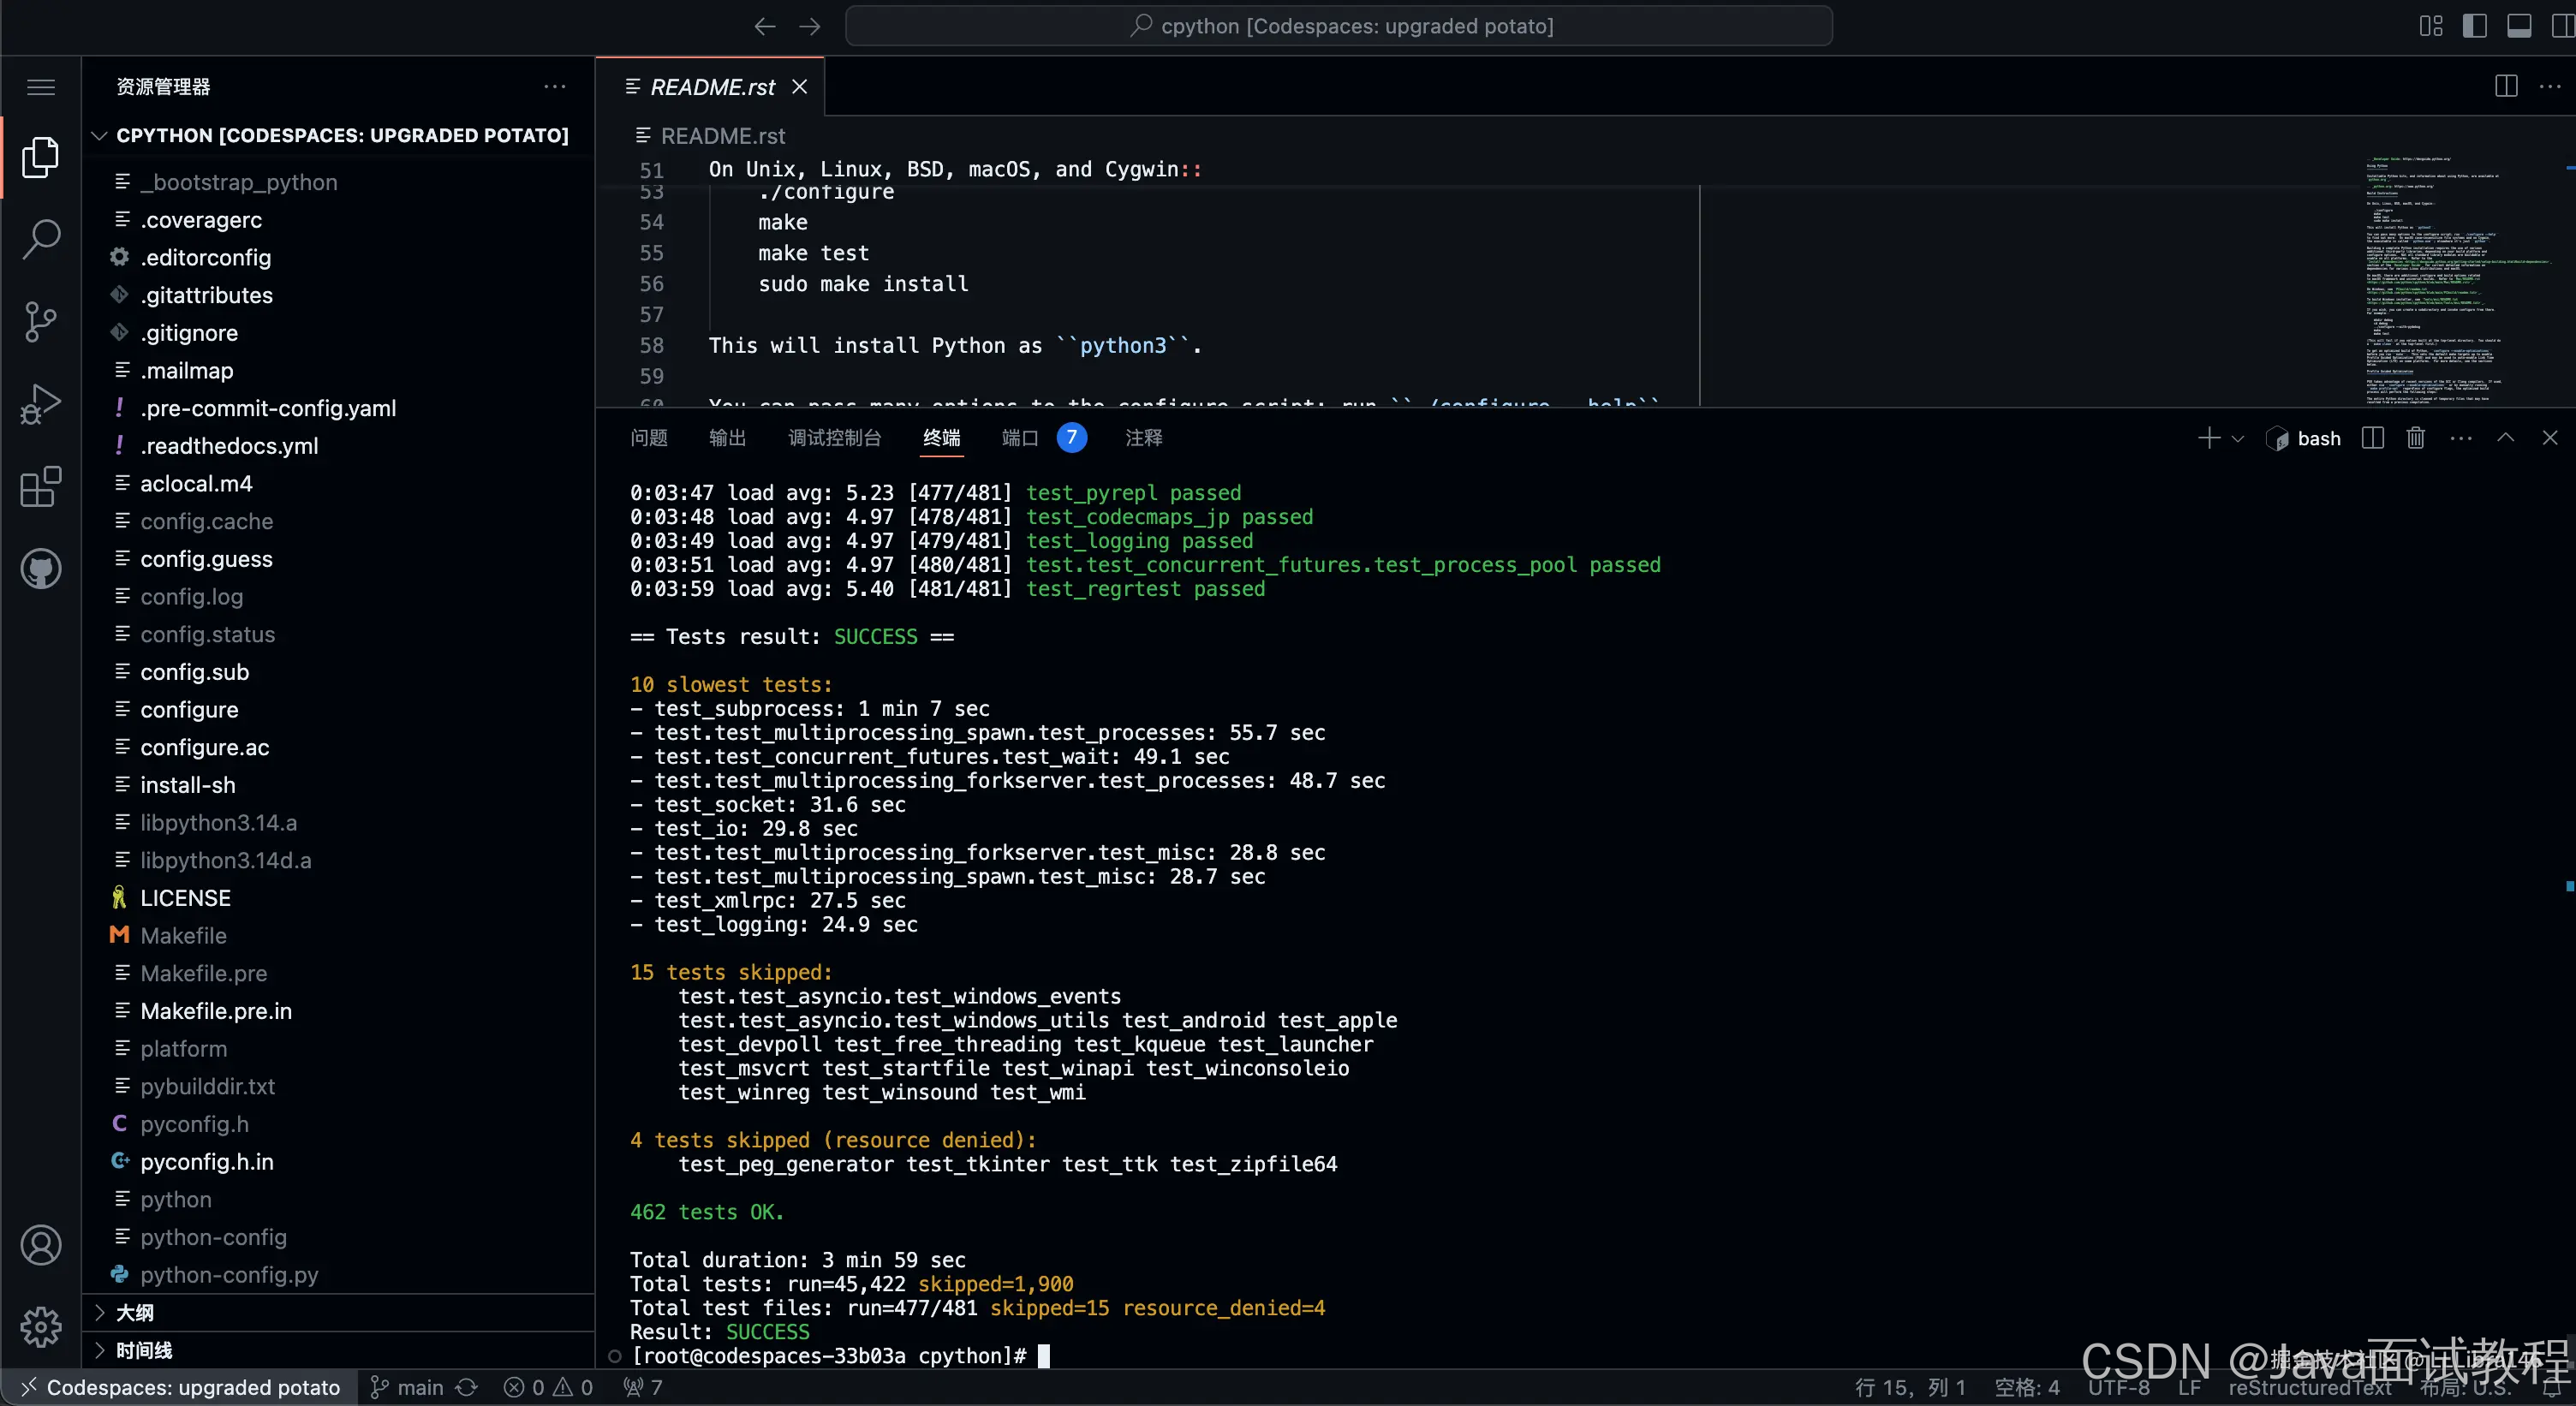The height and width of the screenshot is (1406, 2576).
Task: Synchronize changes via status bar sync icon
Action: (467, 1388)
